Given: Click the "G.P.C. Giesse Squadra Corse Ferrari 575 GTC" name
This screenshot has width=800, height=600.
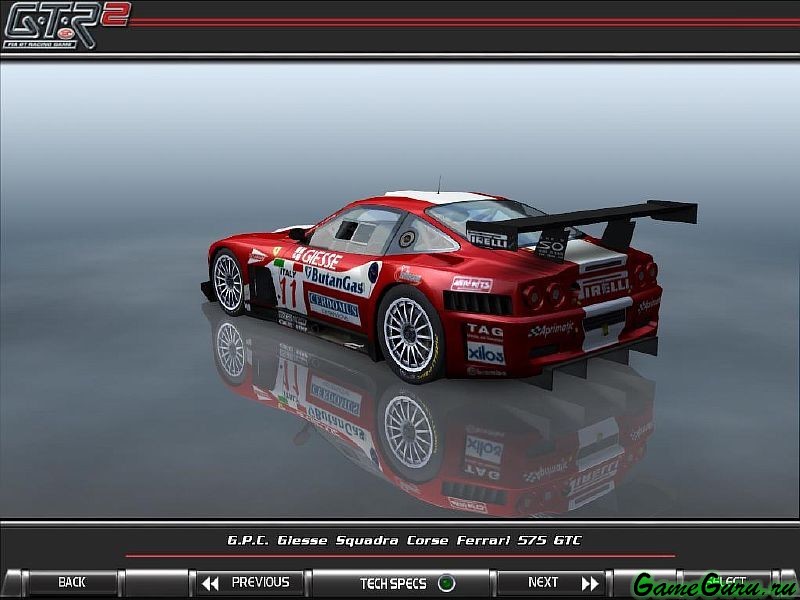Looking at the screenshot, I should [x=404, y=540].
